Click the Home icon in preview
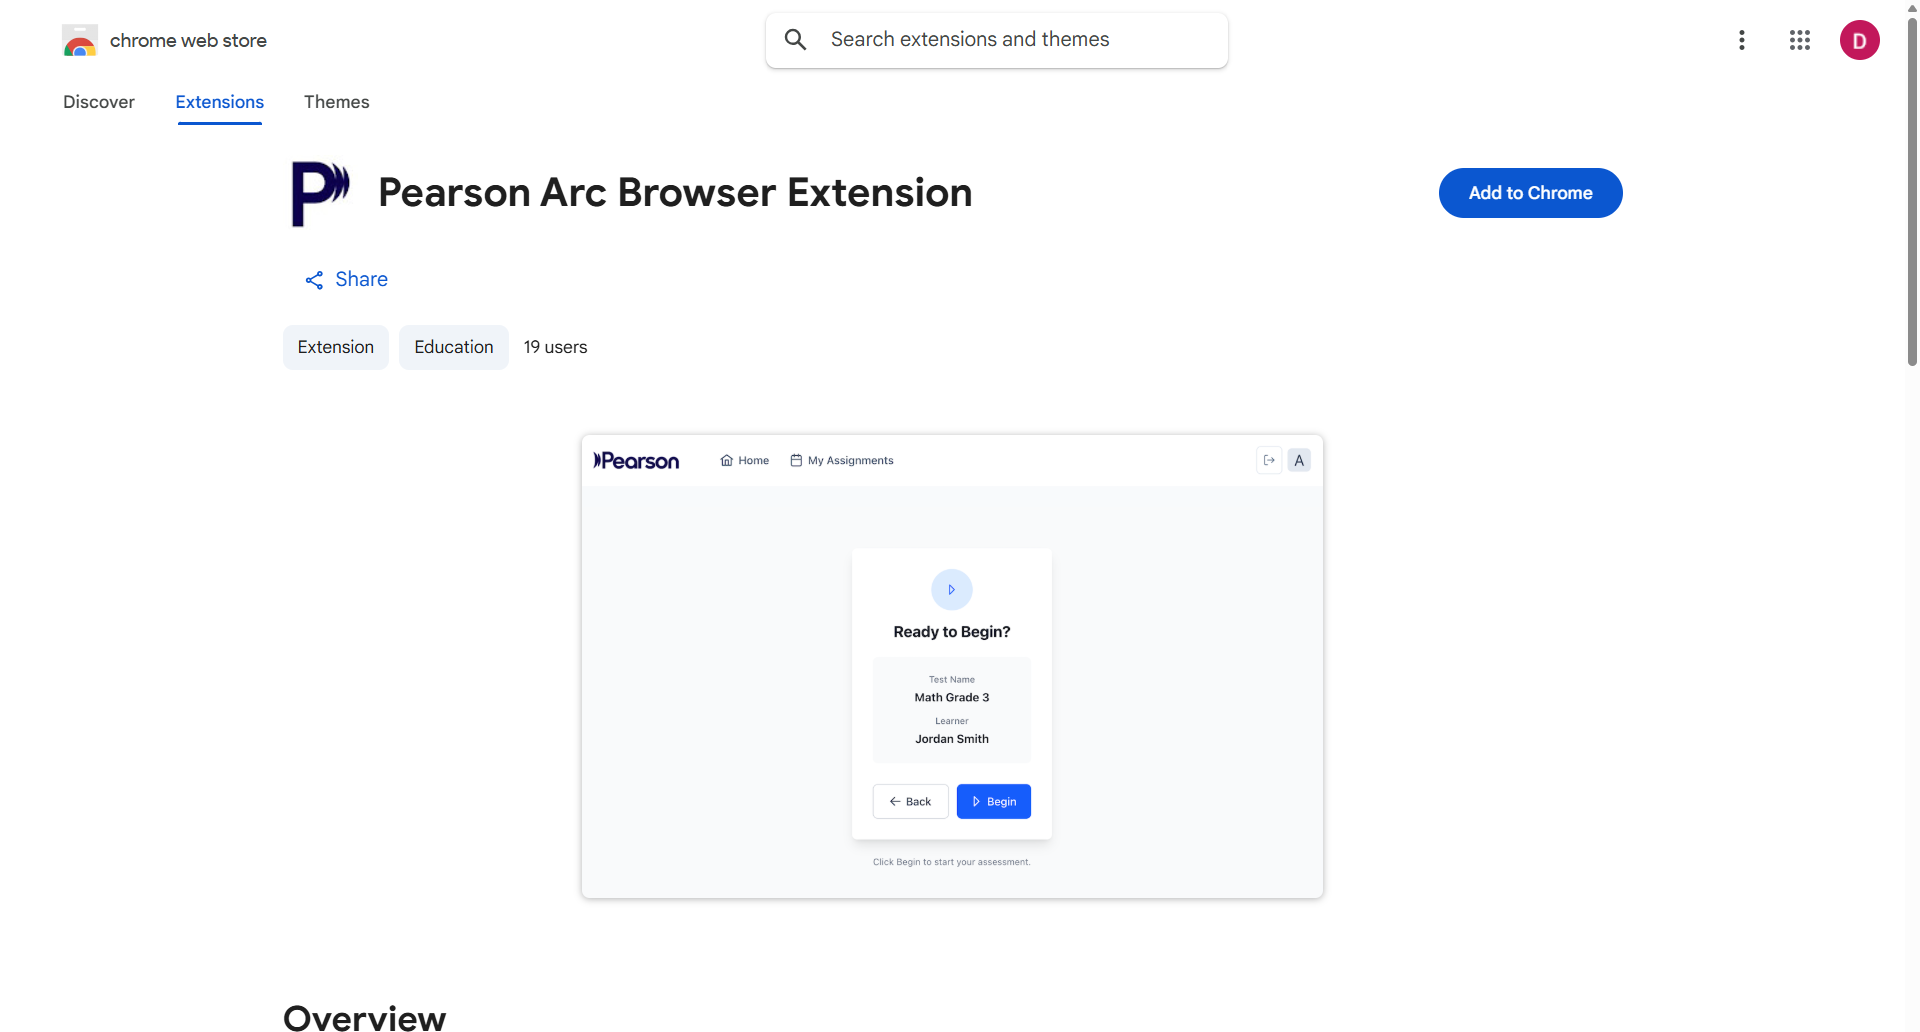The image size is (1920, 1032). (x=727, y=461)
